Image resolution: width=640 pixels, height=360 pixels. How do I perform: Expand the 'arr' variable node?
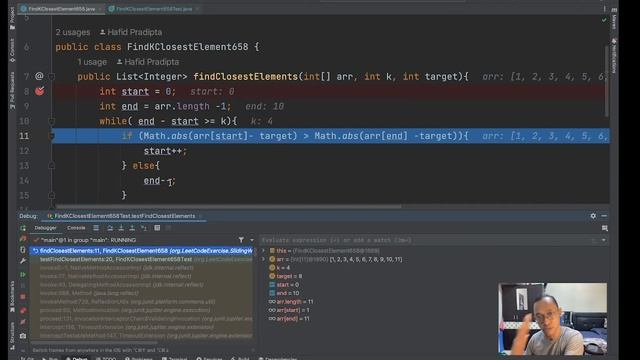coord(263,259)
